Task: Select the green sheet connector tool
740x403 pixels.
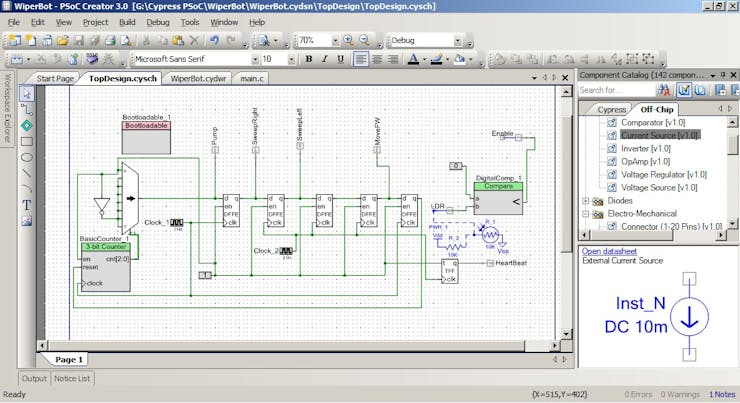Action: tap(27, 126)
